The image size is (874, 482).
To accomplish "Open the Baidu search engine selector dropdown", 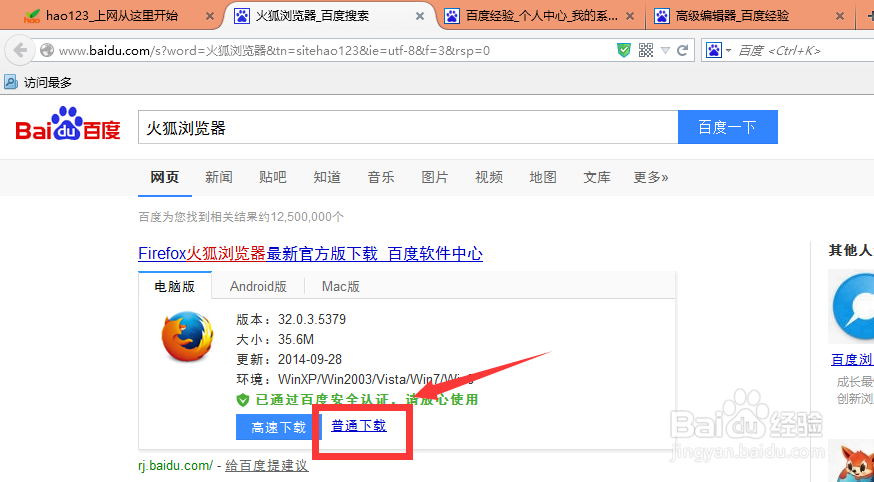I will coord(718,51).
